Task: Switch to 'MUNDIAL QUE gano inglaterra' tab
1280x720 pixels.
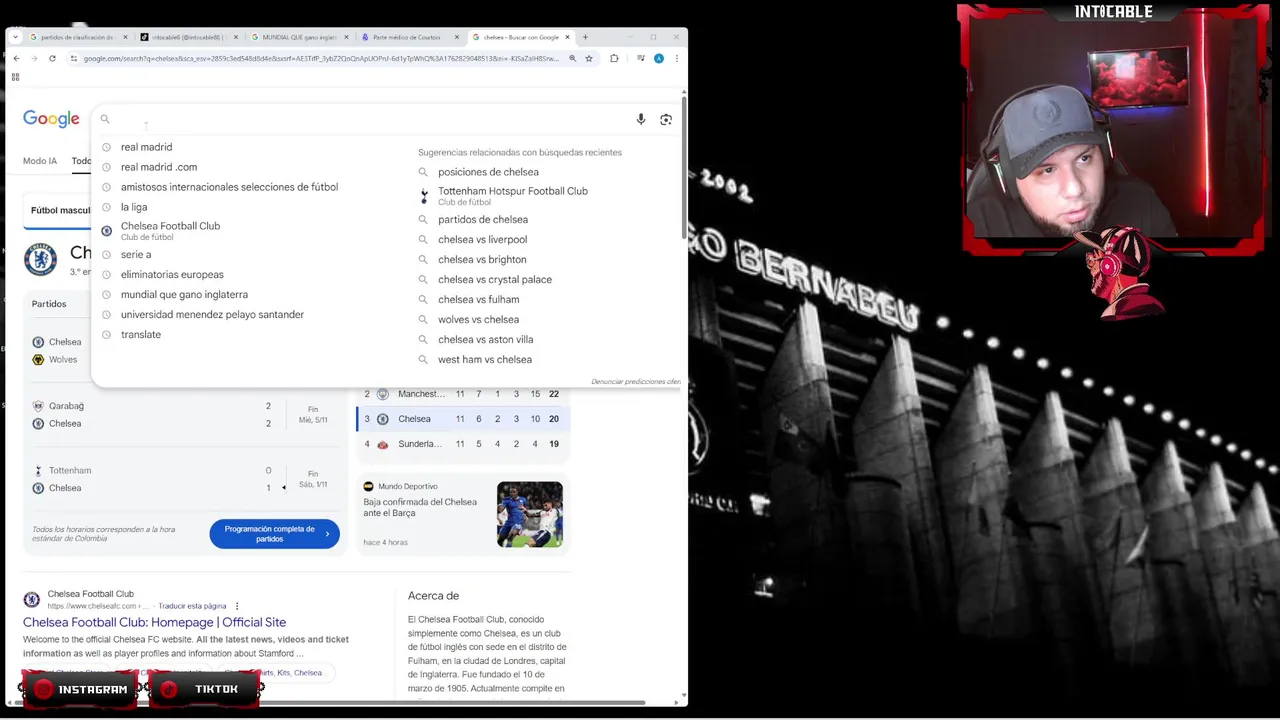Action: tap(300, 37)
